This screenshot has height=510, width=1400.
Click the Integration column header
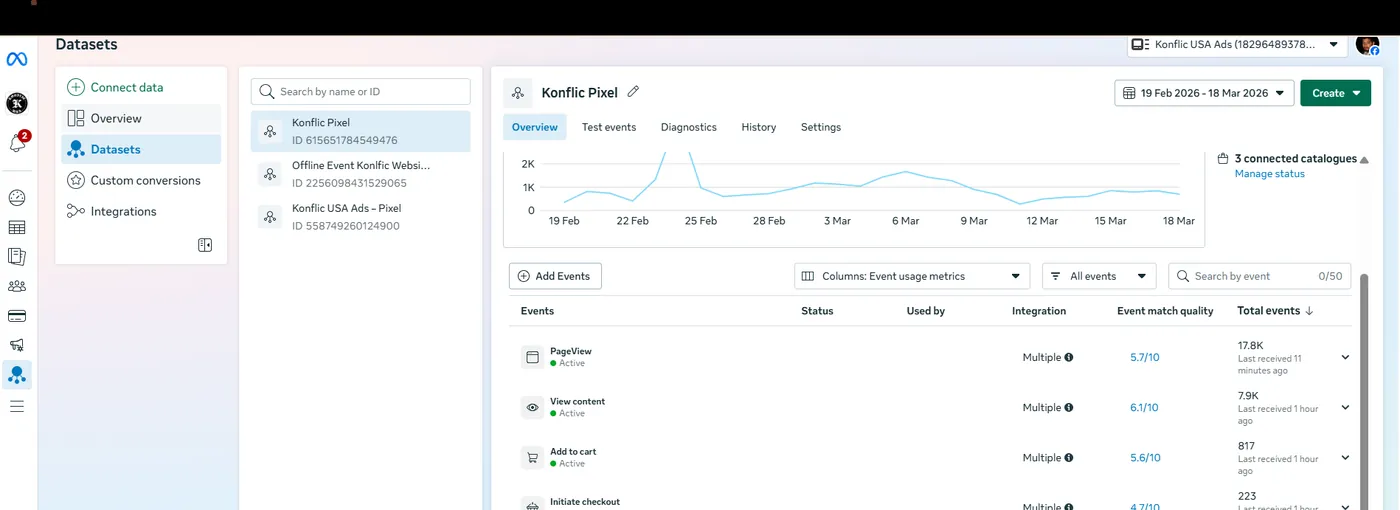click(1039, 311)
